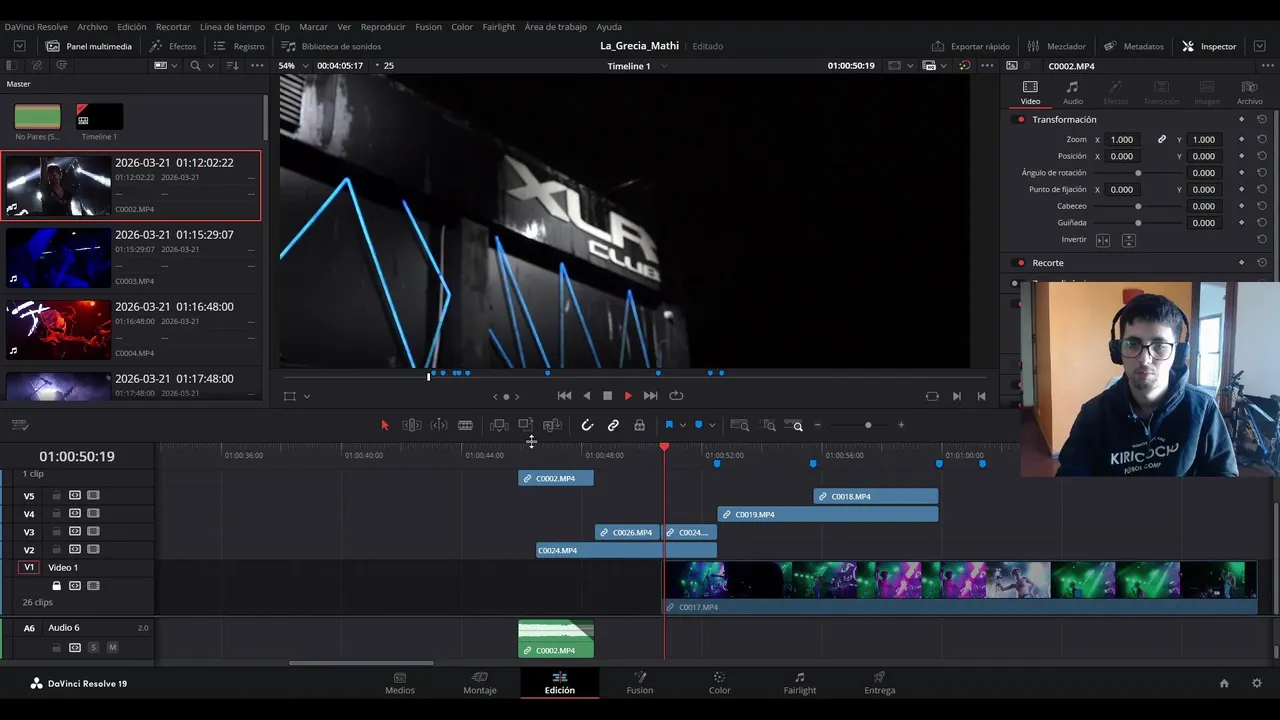Toggle timeline snapping magnet icon
Screen dimensions: 1280x720
[587, 425]
